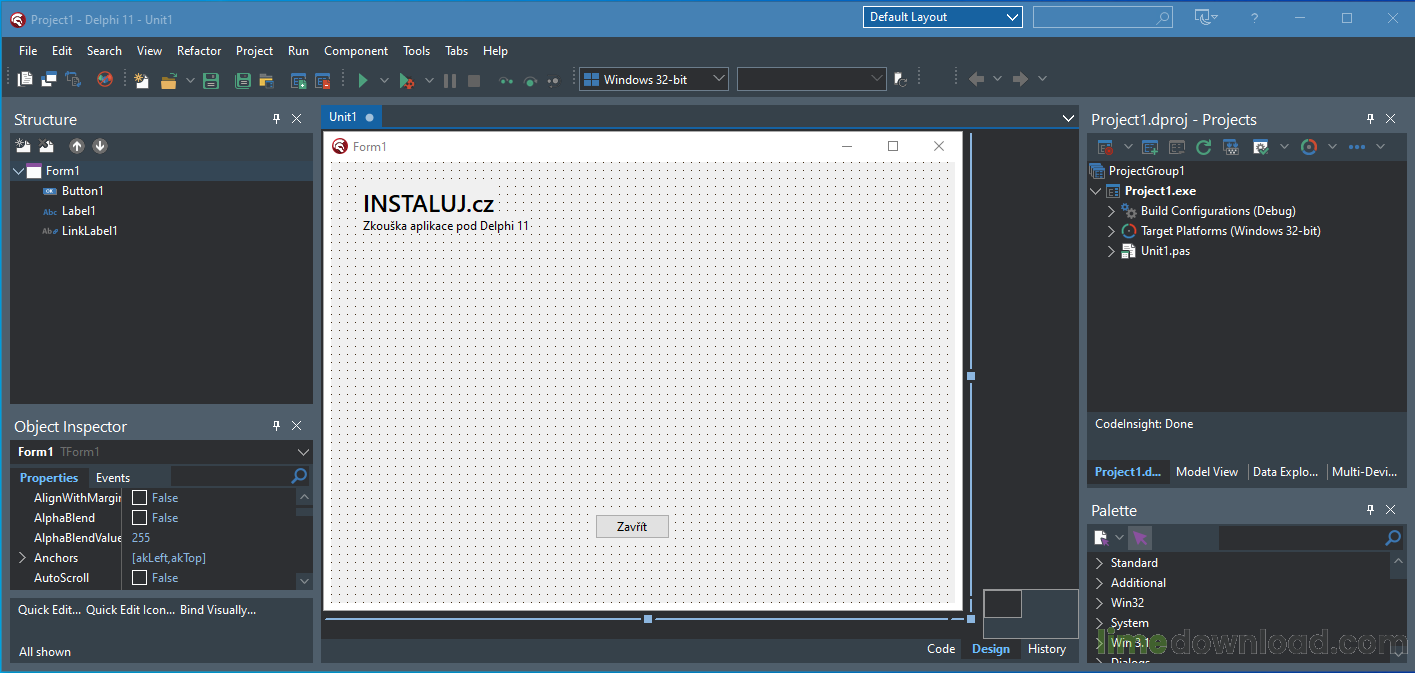
Task: Click the View Unit toolbar icon
Action: [x=26, y=79]
